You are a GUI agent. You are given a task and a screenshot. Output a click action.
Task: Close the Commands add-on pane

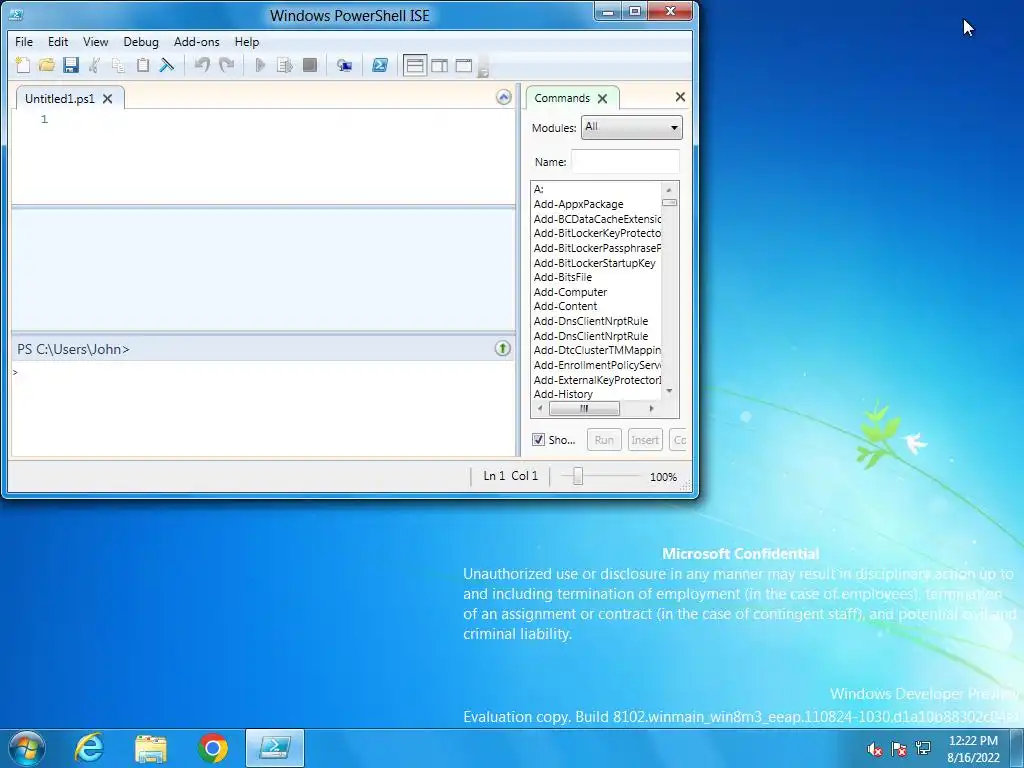(x=680, y=97)
